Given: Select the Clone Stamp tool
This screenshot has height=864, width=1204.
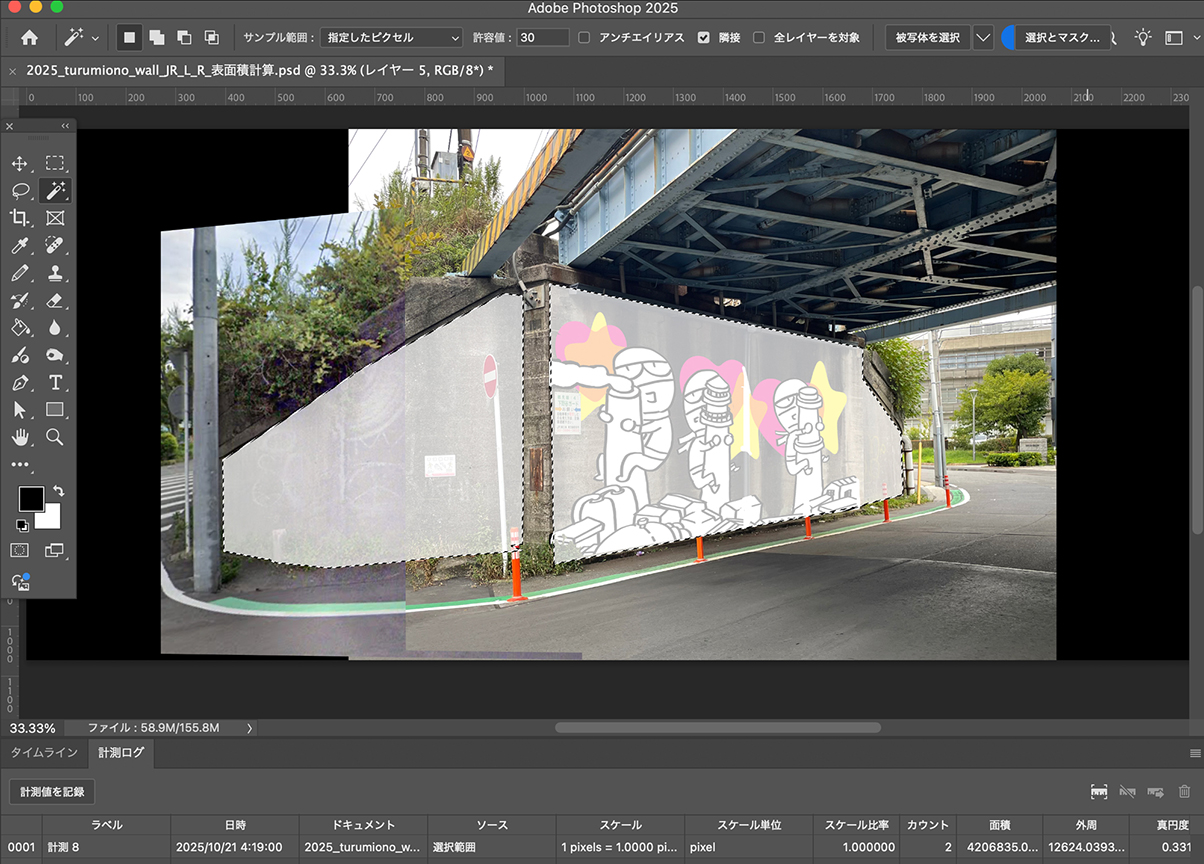Looking at the screenshot, I should 55,273.
